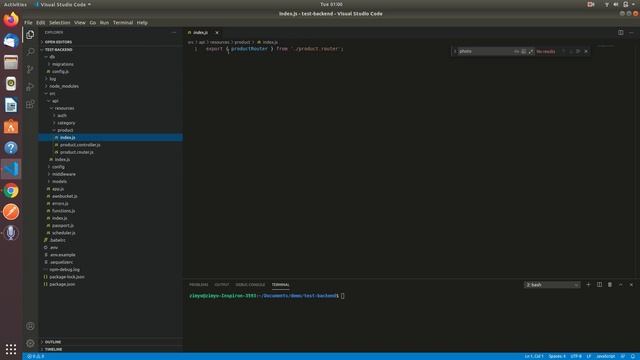Close the terminal panel
The image size is (640, 360).
coord(631,284)
